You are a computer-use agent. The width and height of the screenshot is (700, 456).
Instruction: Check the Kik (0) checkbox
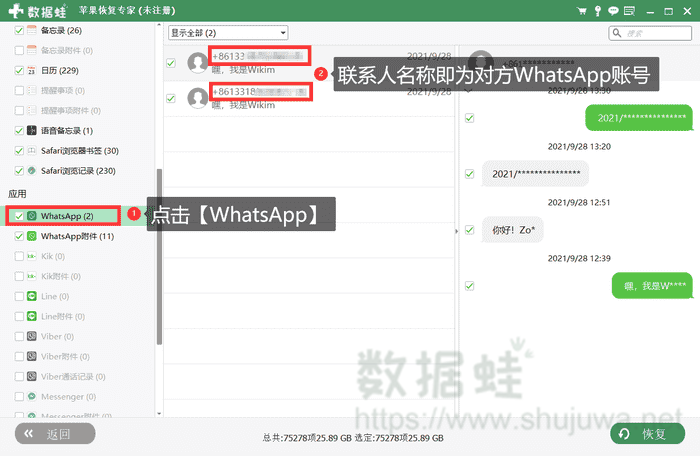[x=19, y=256]
